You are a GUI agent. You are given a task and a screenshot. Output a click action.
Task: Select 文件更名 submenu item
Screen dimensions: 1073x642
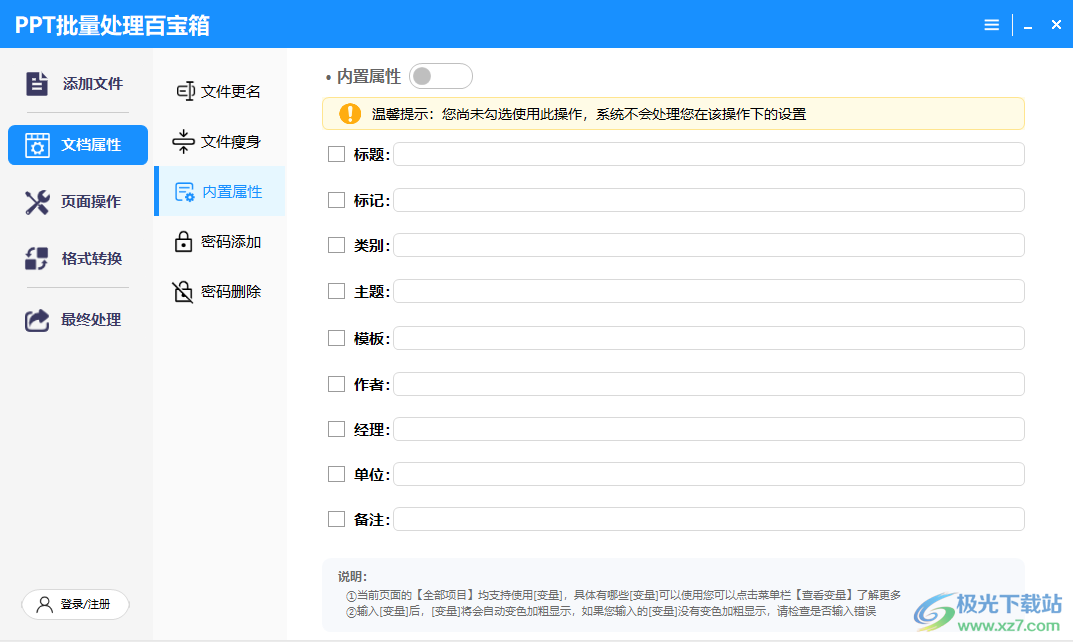click(x=220, y=91)
